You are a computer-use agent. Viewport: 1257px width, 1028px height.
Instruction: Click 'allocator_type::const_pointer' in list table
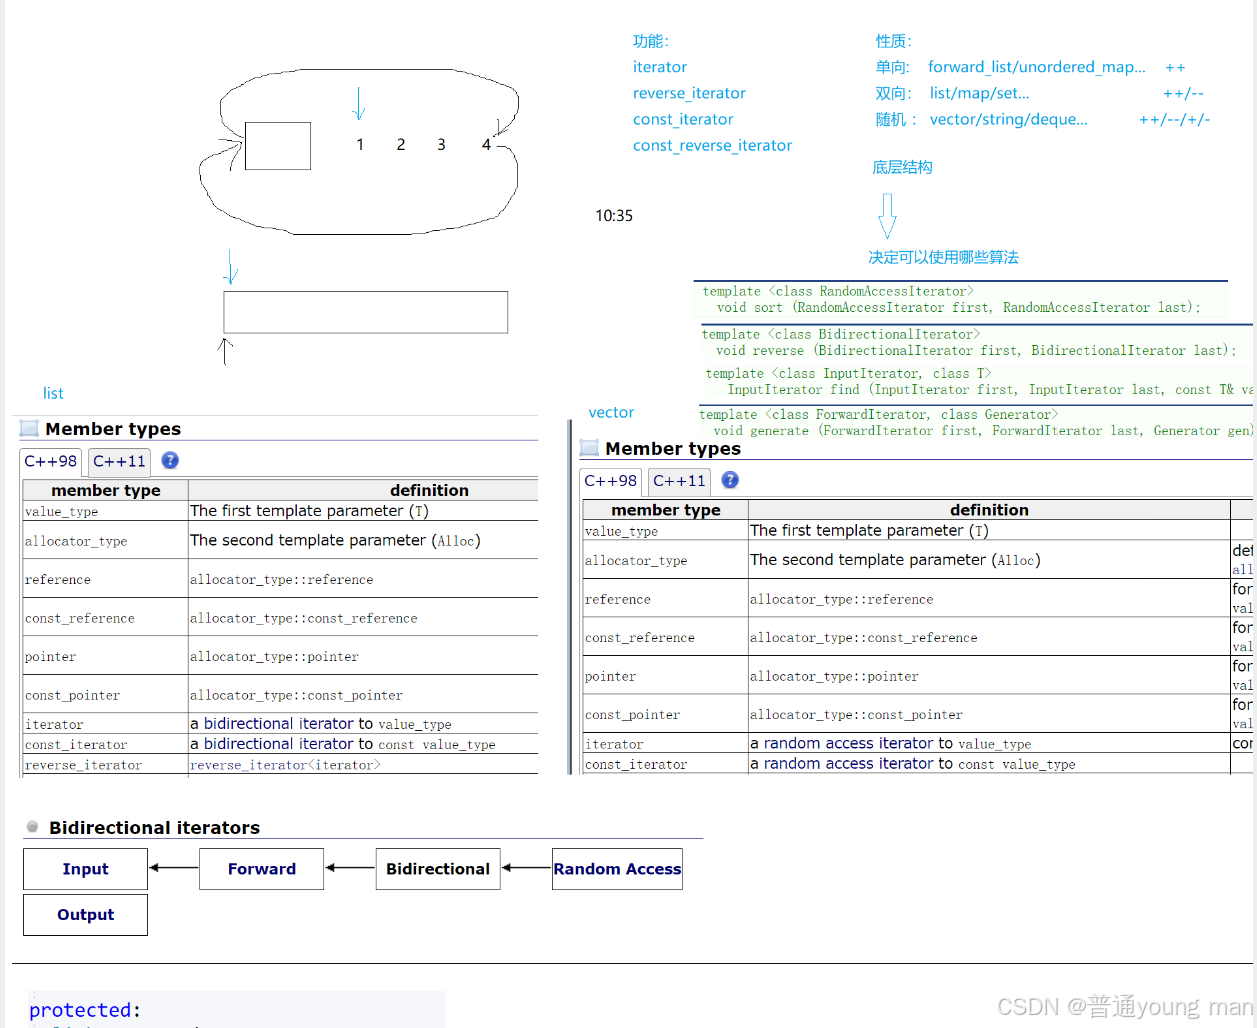(296, 696)
